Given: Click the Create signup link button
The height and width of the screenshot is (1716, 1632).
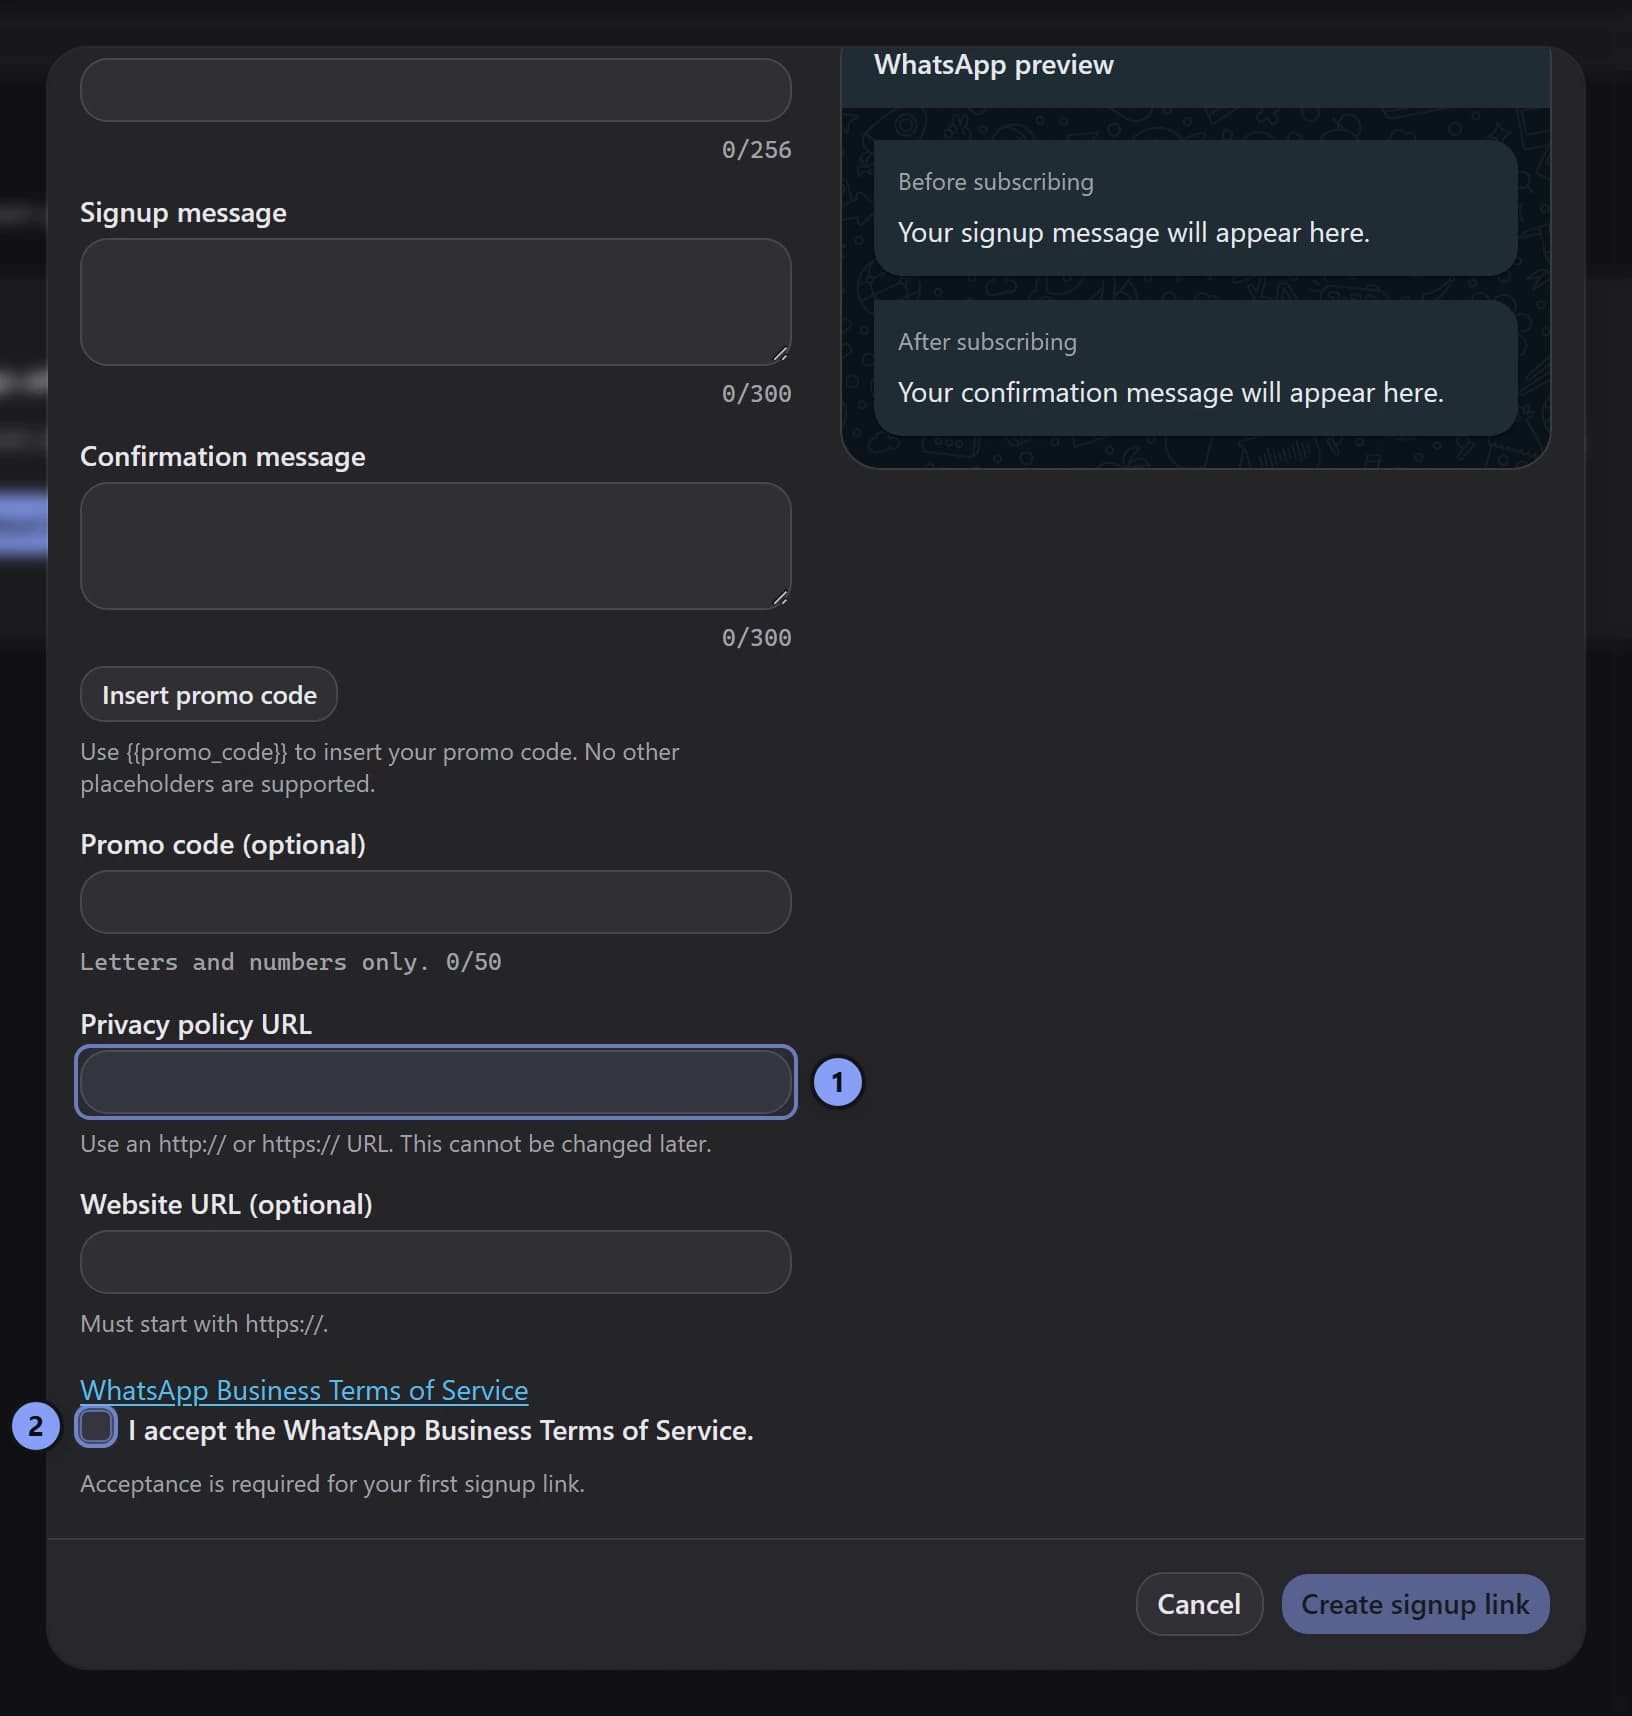Looking at the screenshot, I should pyautogui.click(x=1415, y=1604).
